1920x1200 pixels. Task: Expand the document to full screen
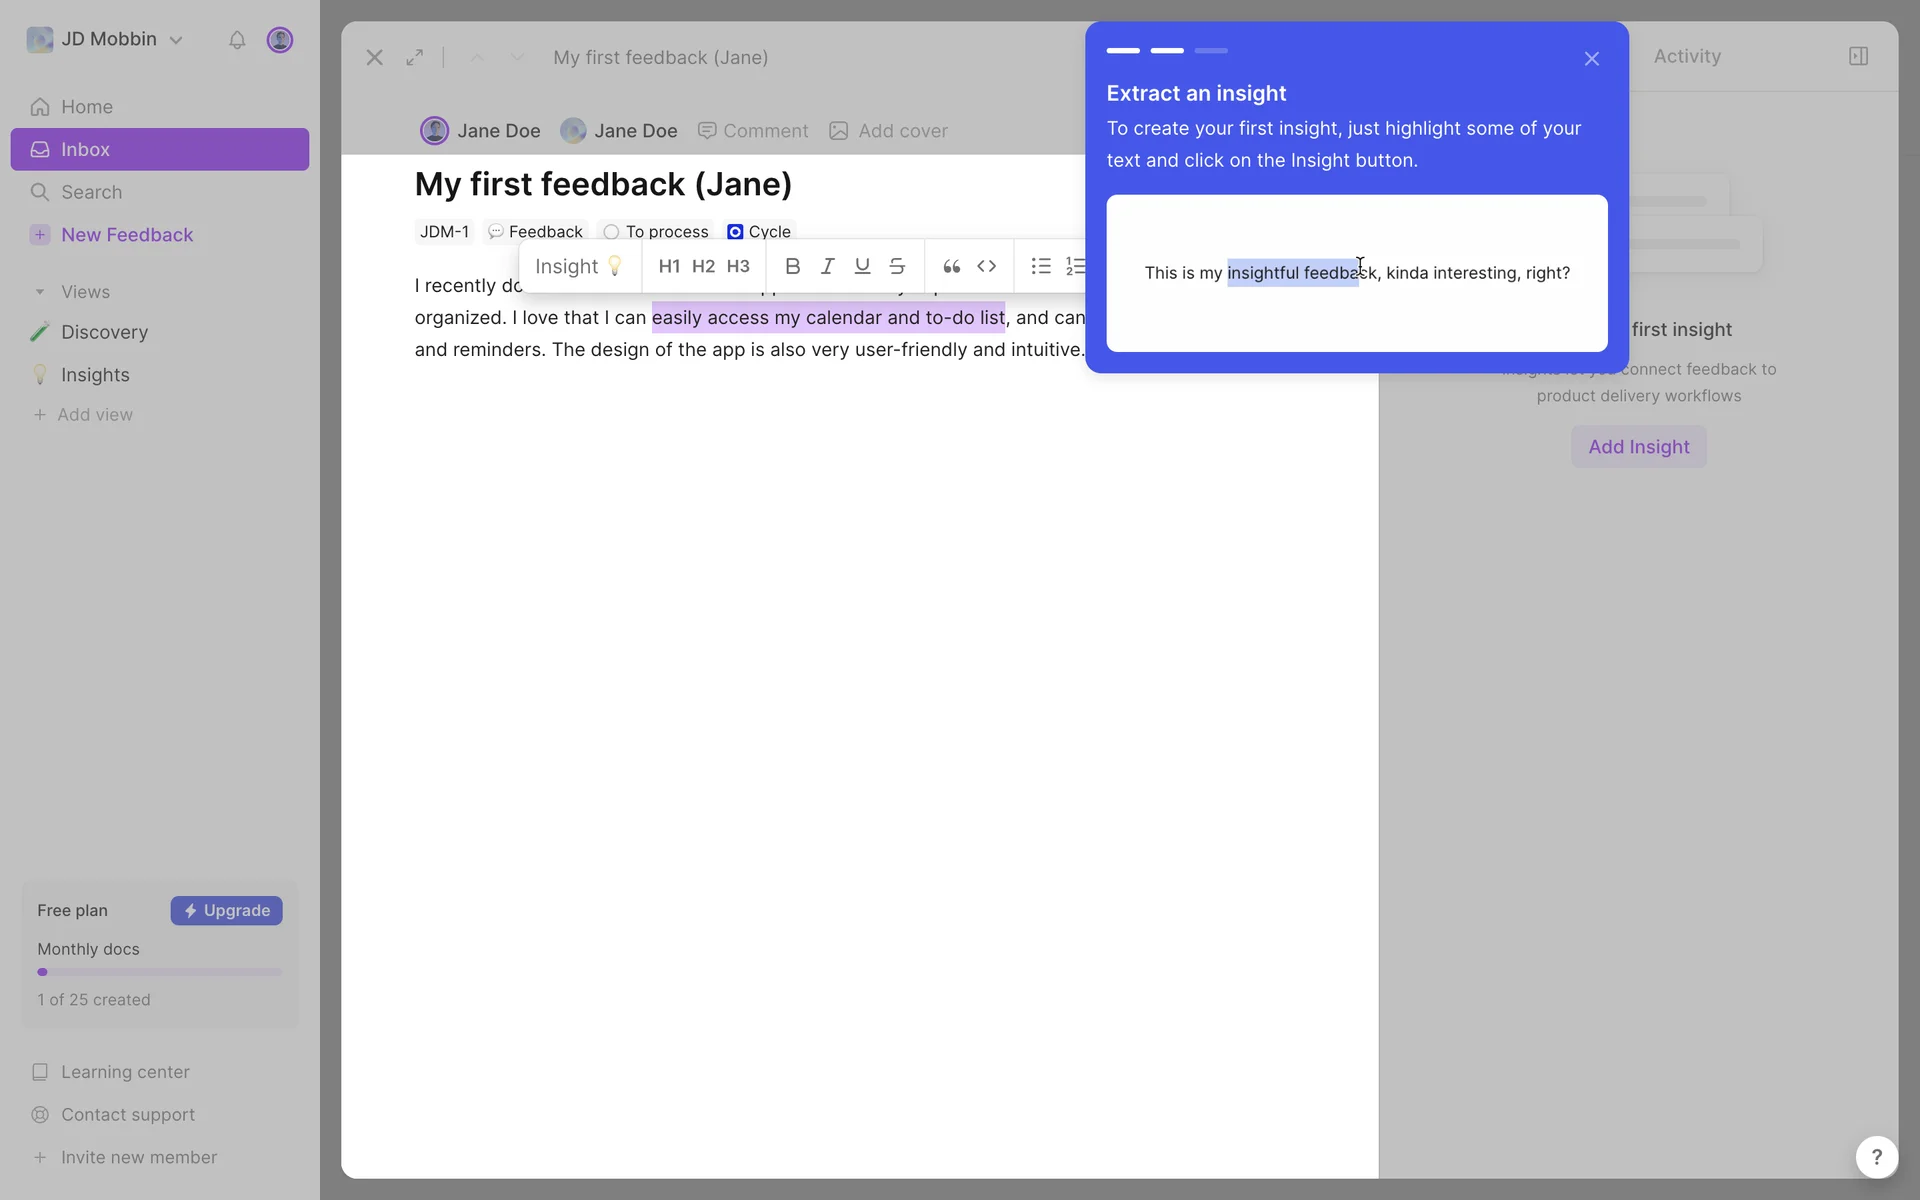[x=415, y=58]
